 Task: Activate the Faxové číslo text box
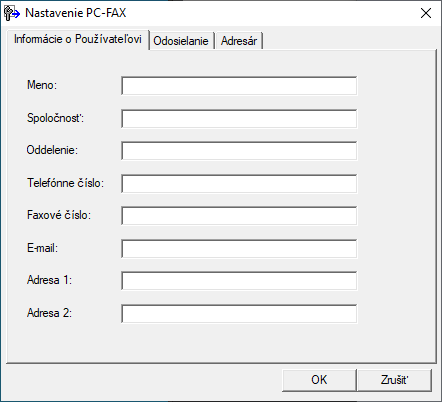point(239,216)
